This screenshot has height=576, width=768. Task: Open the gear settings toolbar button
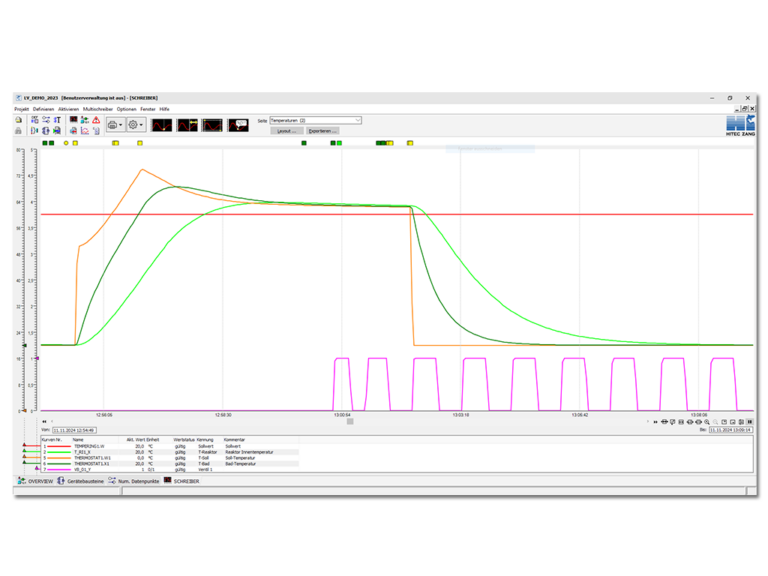click(x=134, y=125)
